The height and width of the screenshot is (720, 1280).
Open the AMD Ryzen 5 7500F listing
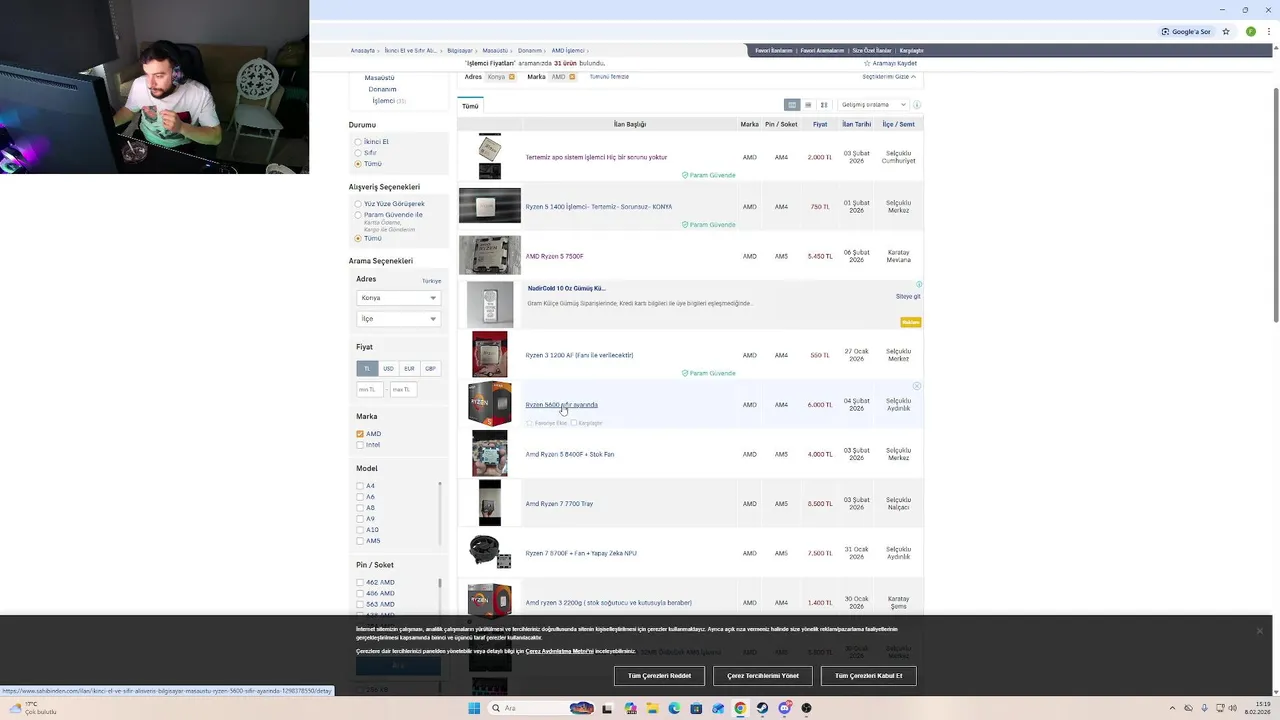[554, 256]
